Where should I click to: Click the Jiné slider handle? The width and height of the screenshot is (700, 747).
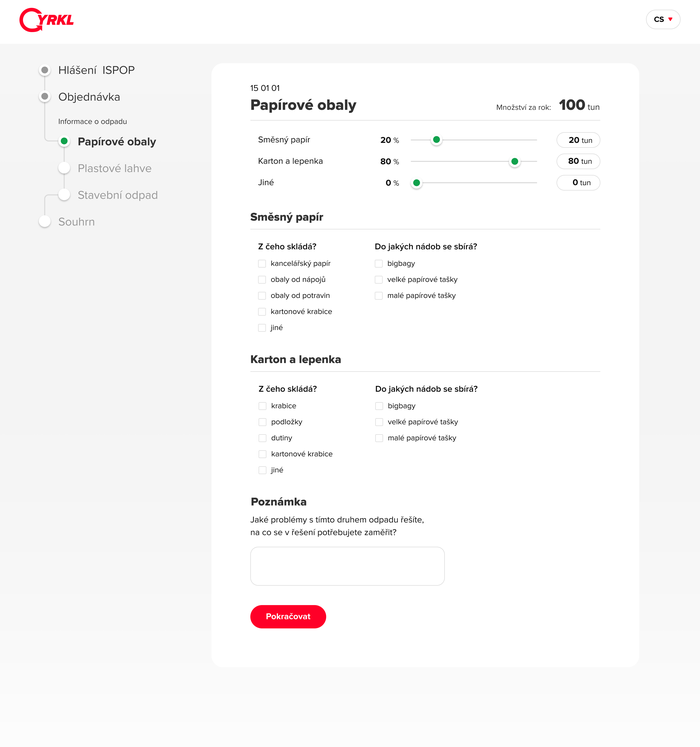(417, 183)
